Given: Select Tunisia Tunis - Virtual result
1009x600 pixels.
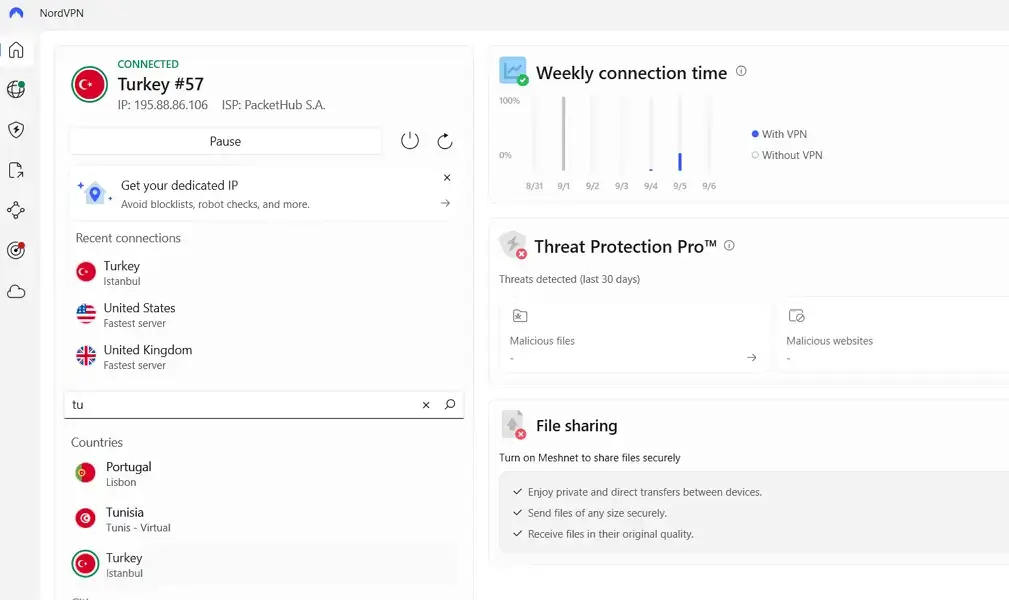Looking at the screenshot, I should coord(264,519).
